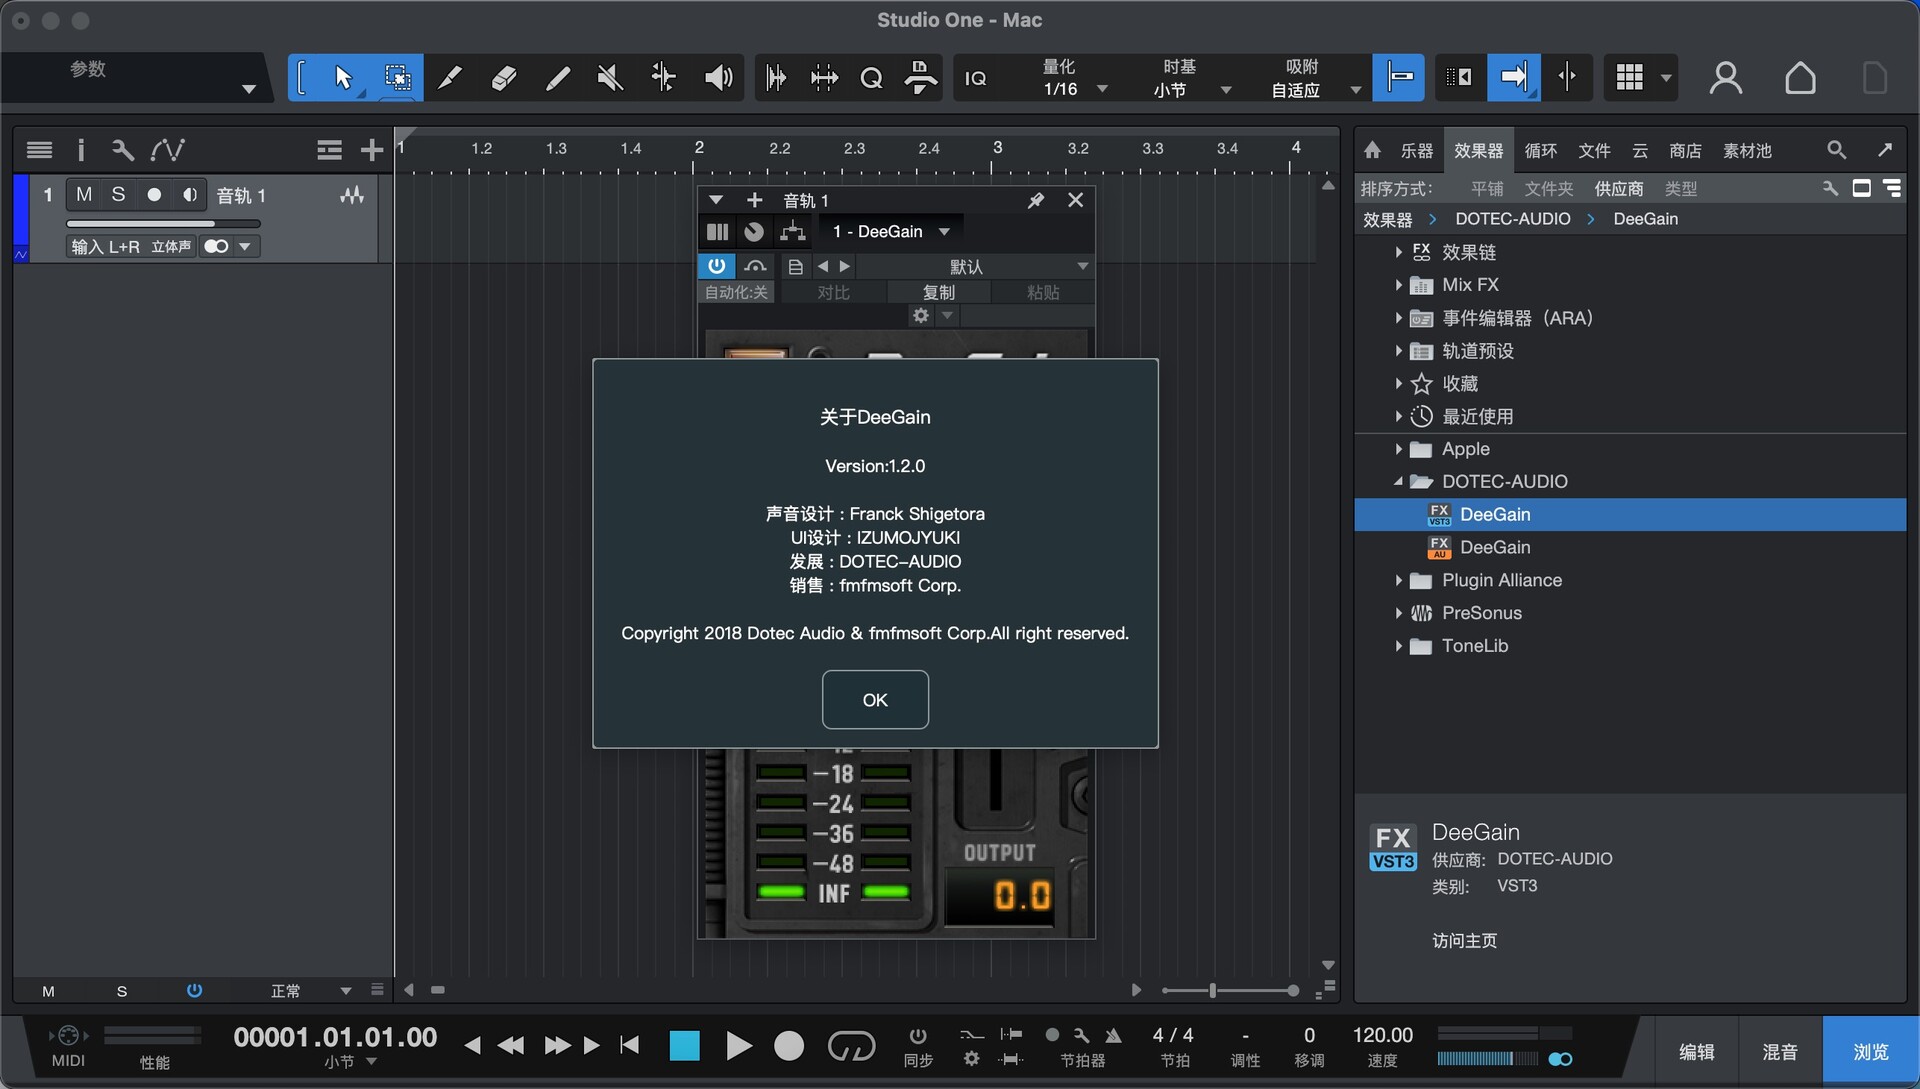The height and width of the screenshot is (1089, 1920).
Task: Toggle monitor on 音轨 1
Action: point(189,195)
